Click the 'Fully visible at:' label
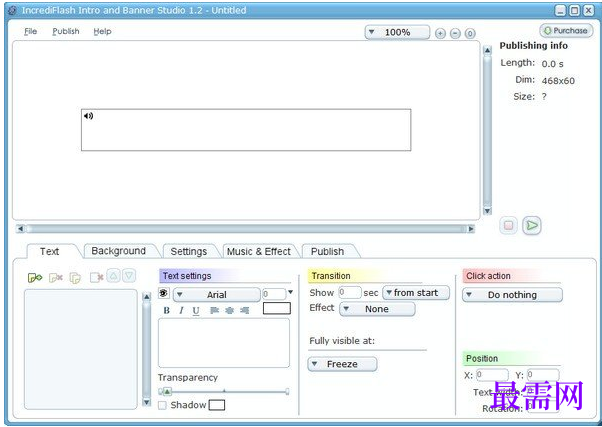Image resolution: width=602 pixels, height=427 pixels. (342, 341)
